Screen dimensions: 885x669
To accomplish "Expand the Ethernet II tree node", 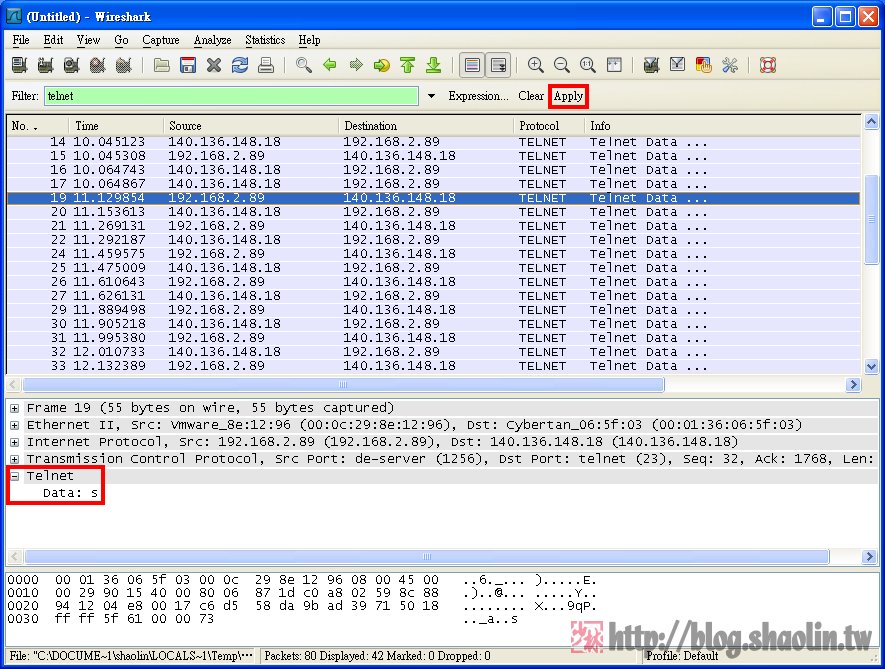I will [x=15, y=425].
